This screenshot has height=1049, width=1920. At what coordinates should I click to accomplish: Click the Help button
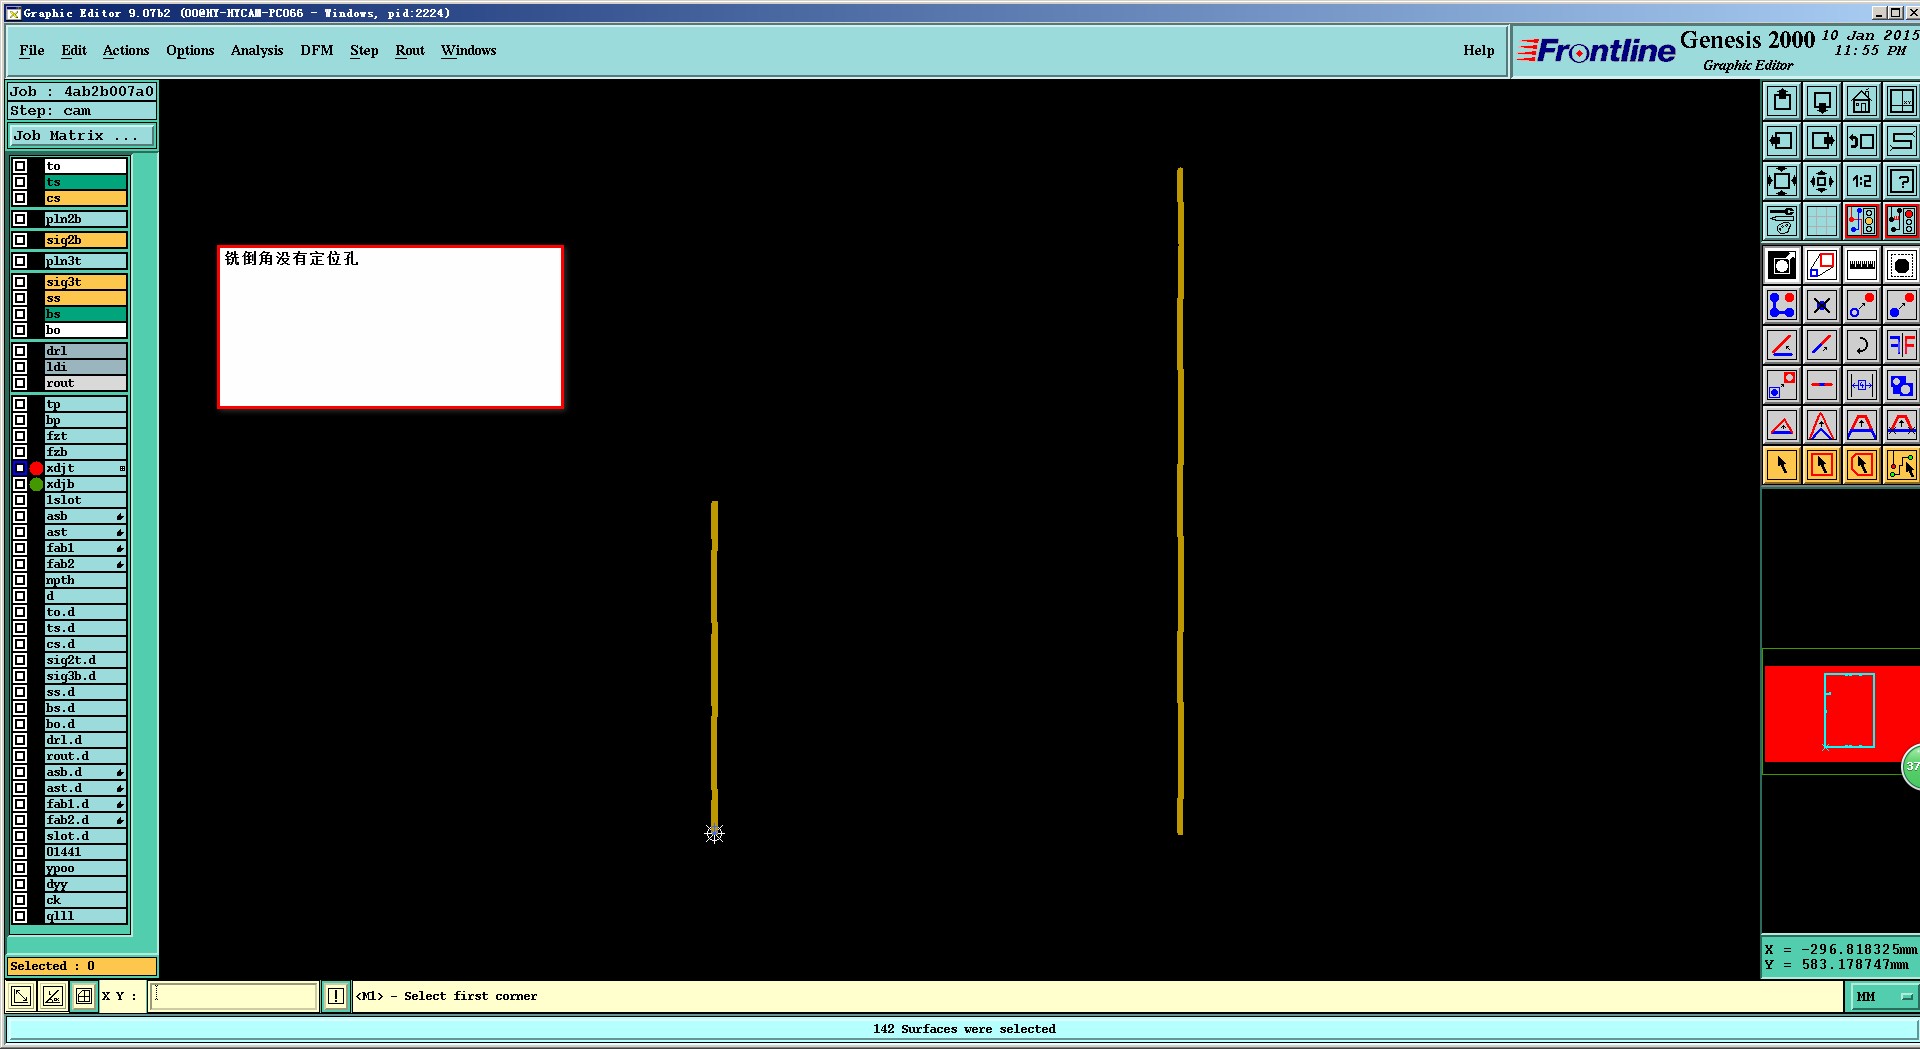tap(1479, 50)
